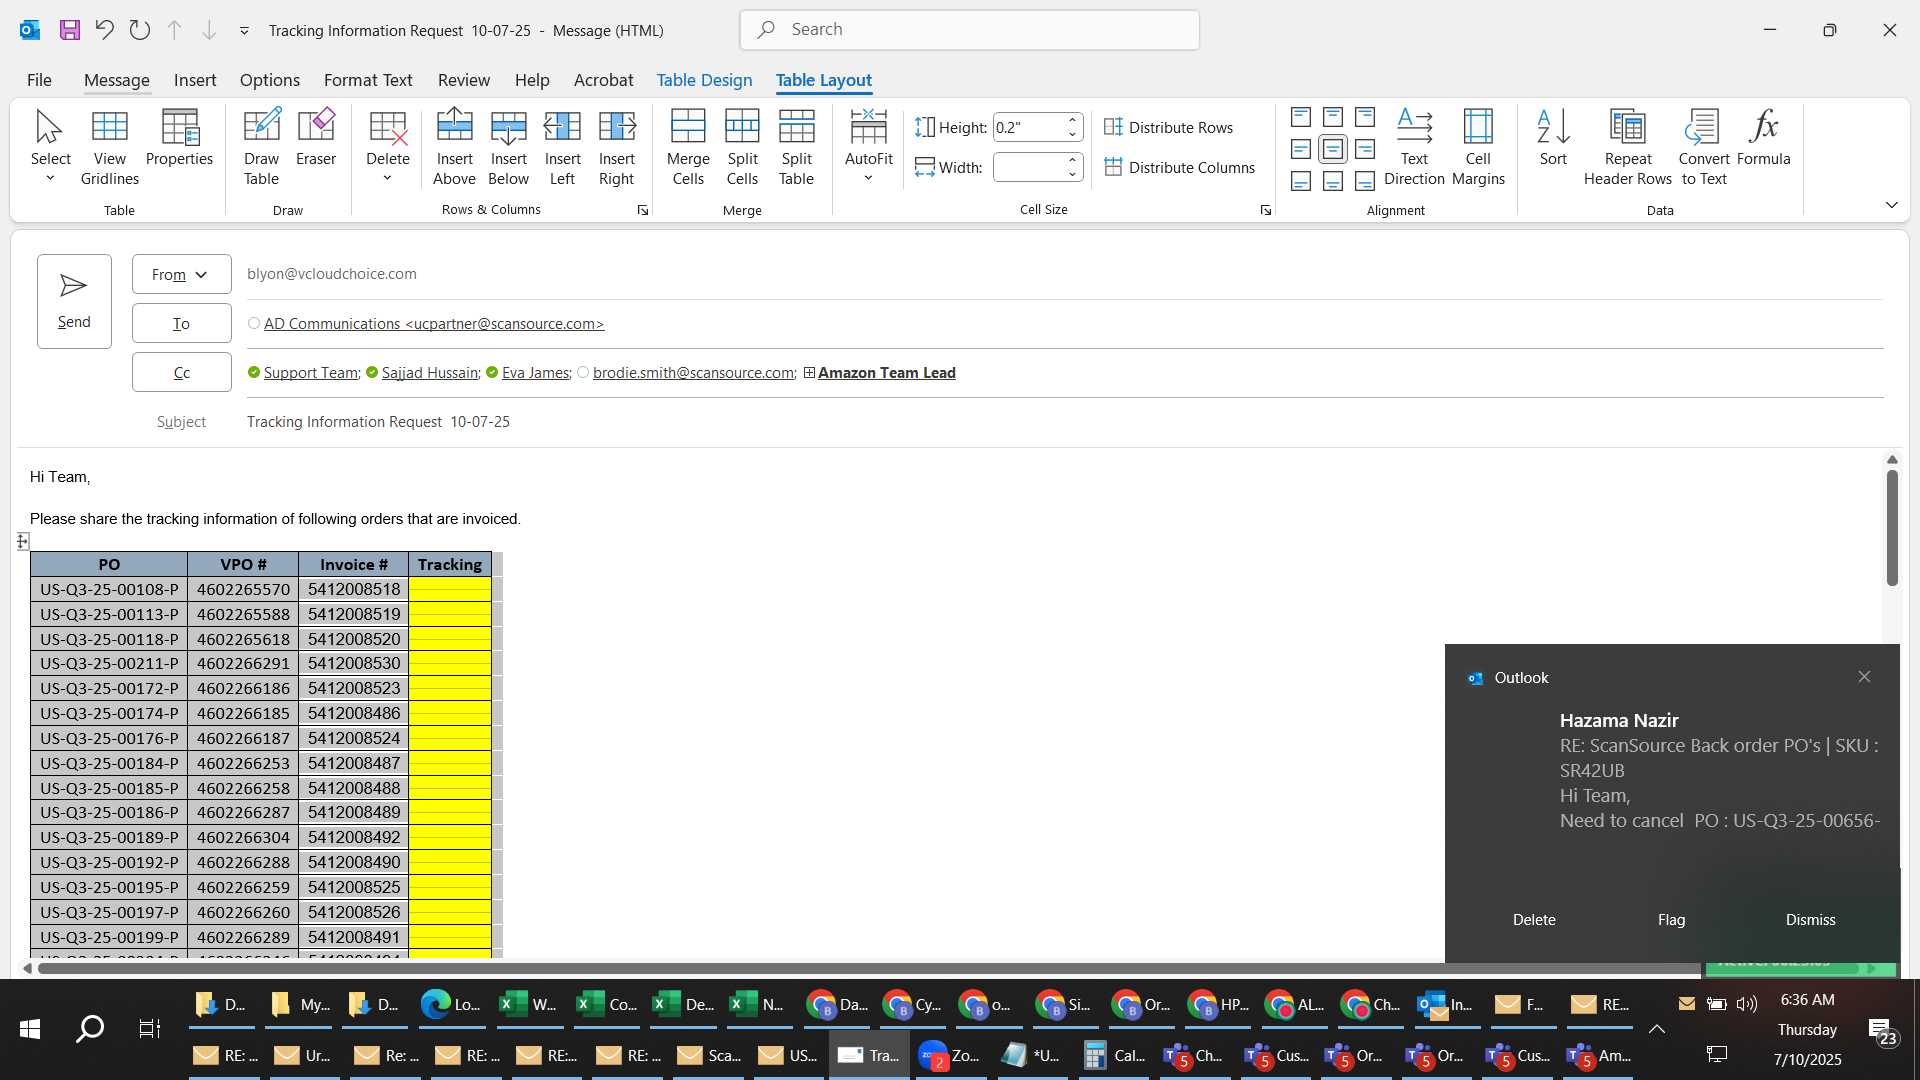The image size is (1920, 1080).
Task: Click the Save icon in title bar
Action: pyautogui.click(x=69, y=30)
